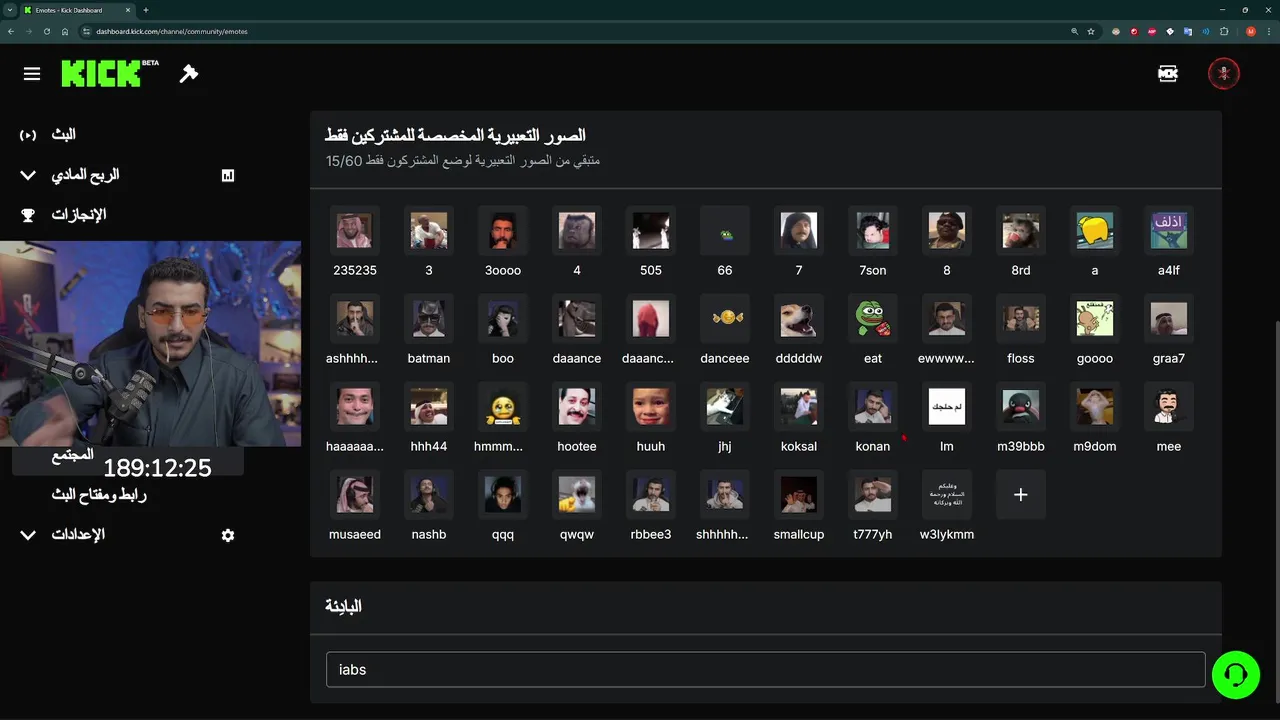
Task: Go back in browser
Action: (11, 31)
